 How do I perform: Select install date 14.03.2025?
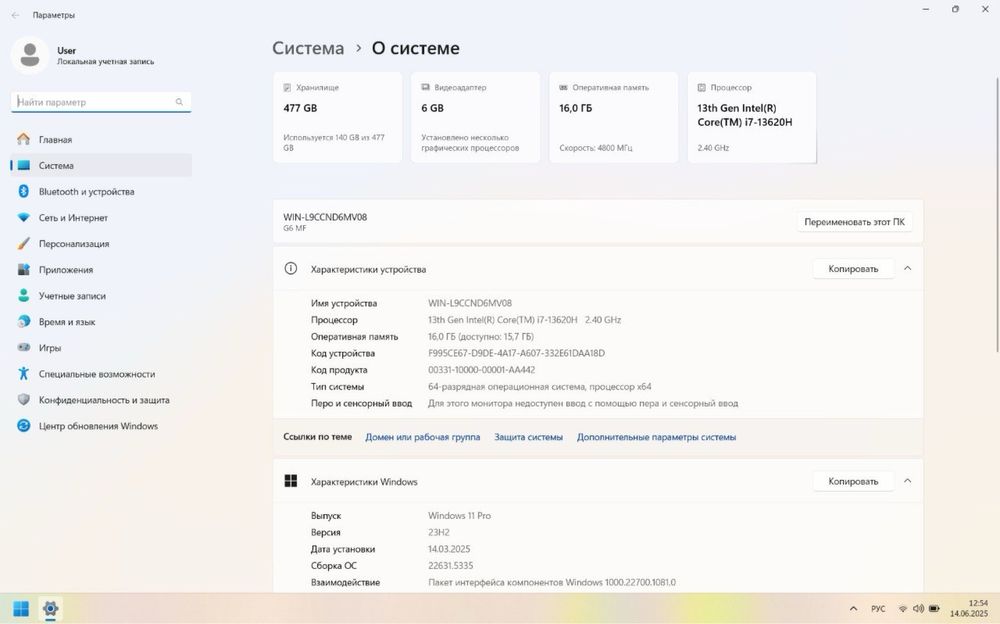pyautogui.click(x=449, y=549)
